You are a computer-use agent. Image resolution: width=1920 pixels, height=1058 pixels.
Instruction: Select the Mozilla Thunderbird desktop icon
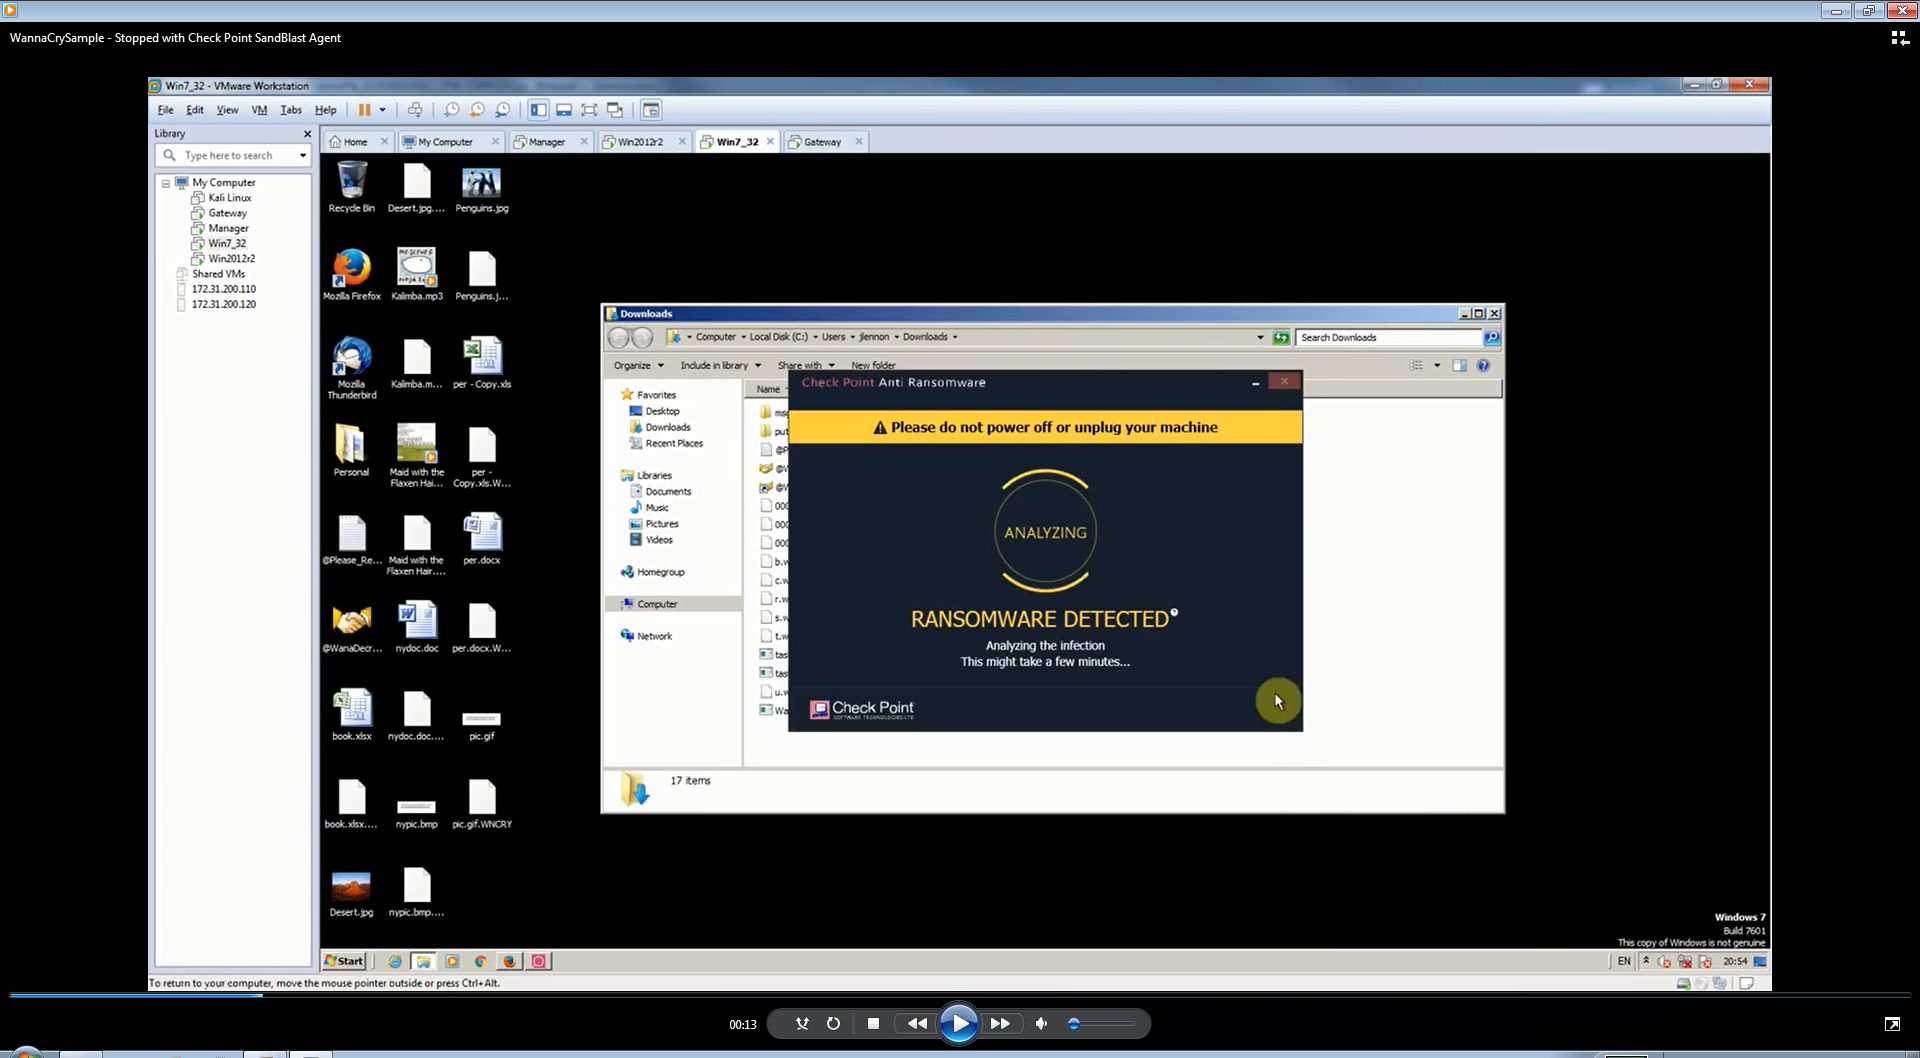pos(352,368)
